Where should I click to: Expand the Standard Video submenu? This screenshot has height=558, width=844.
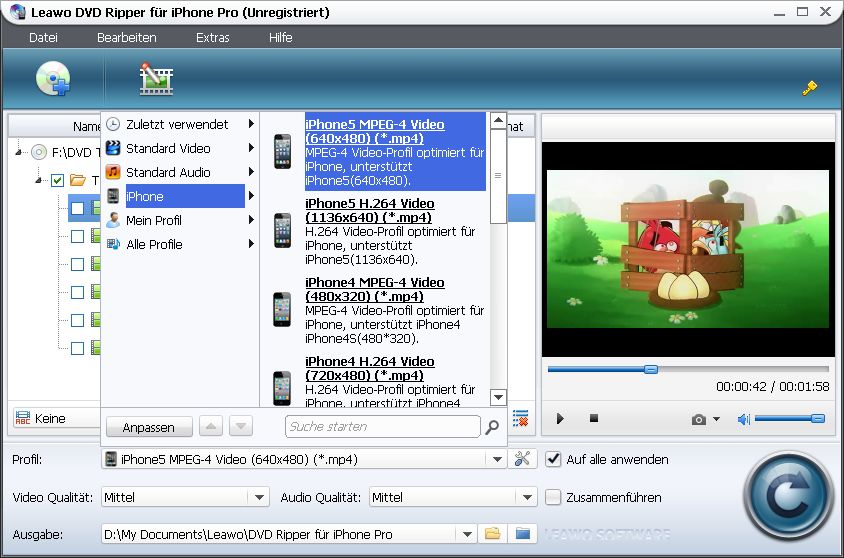[x=251, y=148]
